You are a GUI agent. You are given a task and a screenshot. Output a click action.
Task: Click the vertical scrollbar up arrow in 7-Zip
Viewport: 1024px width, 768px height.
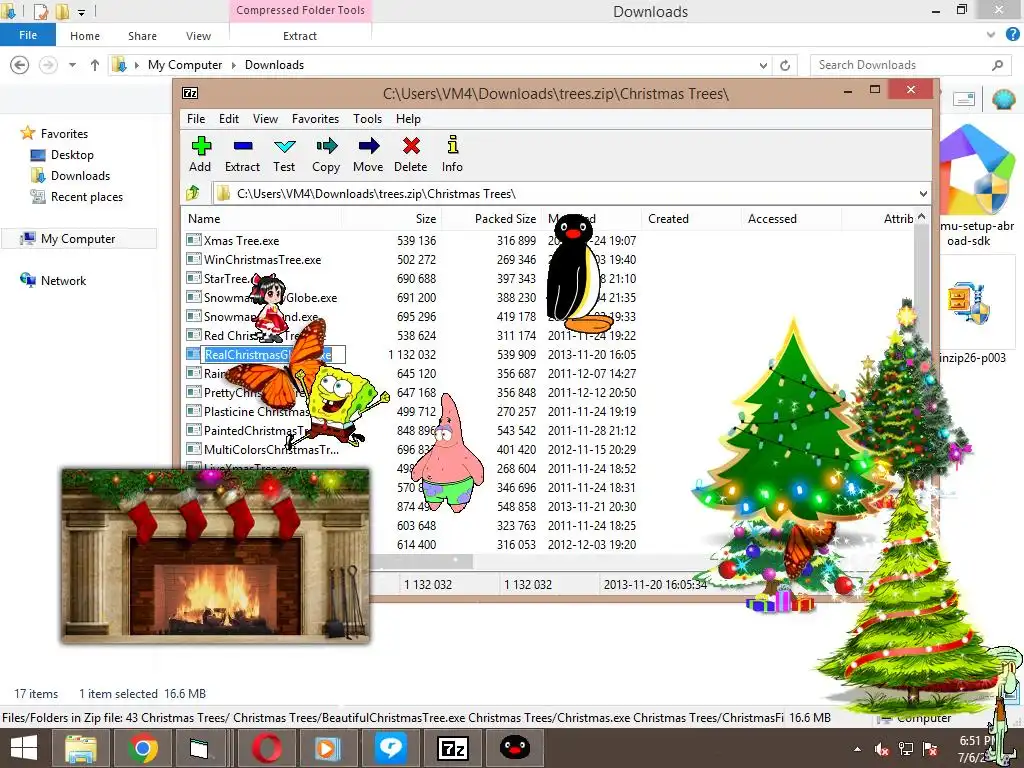pyautogui.click(x=921, y=217)
